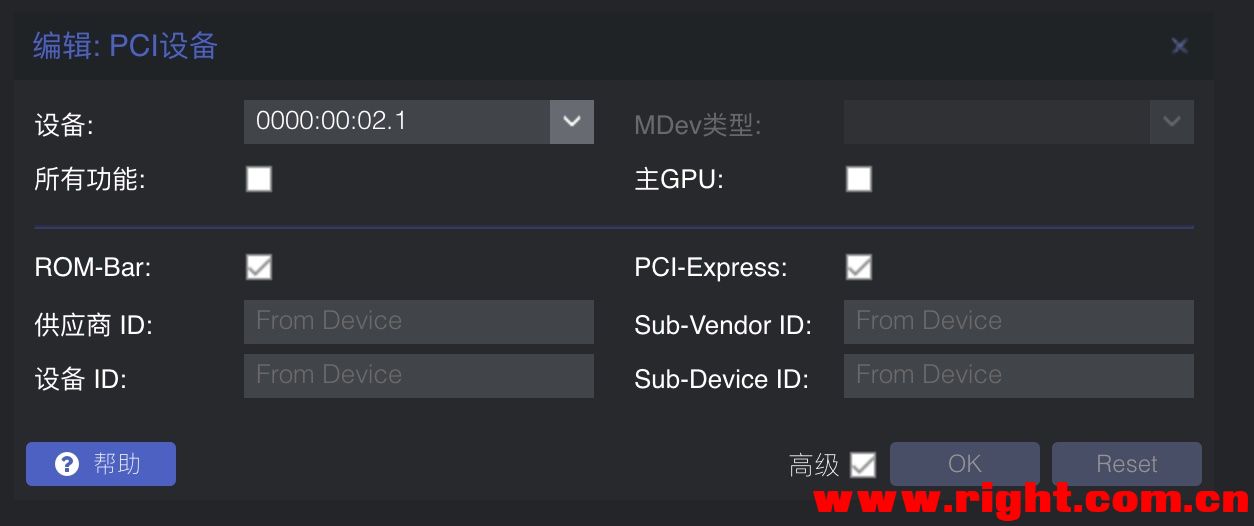Uncheck the PCI-Express checkbox
The image size is (1254, 526).
click(859, 267)
